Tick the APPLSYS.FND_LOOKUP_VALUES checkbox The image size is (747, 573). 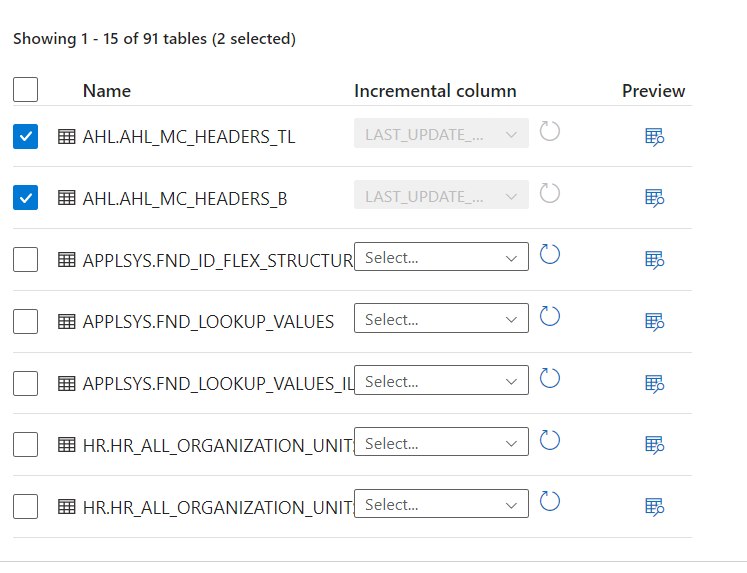26,321
